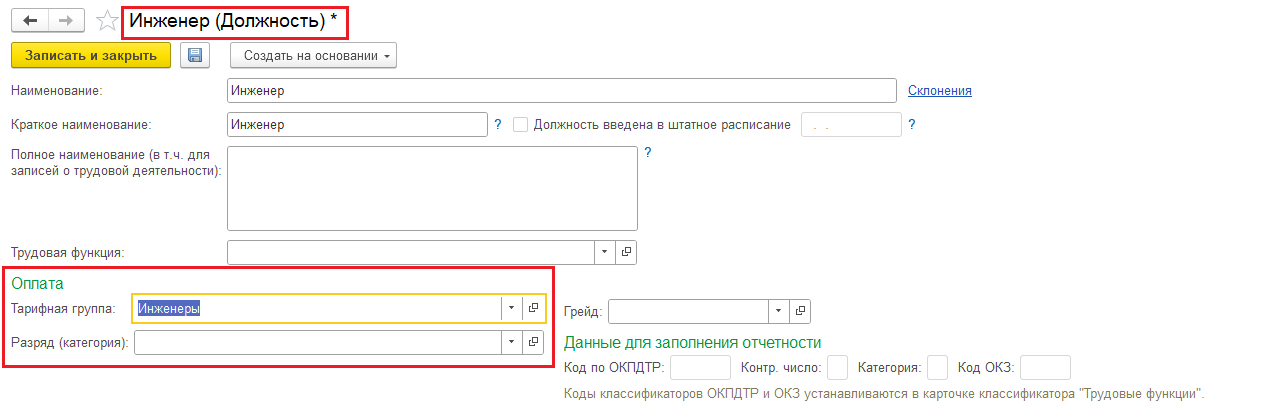This screenshot has height=416, width=1268.
Task: Click the back navigation arrow
Action: 30,20
